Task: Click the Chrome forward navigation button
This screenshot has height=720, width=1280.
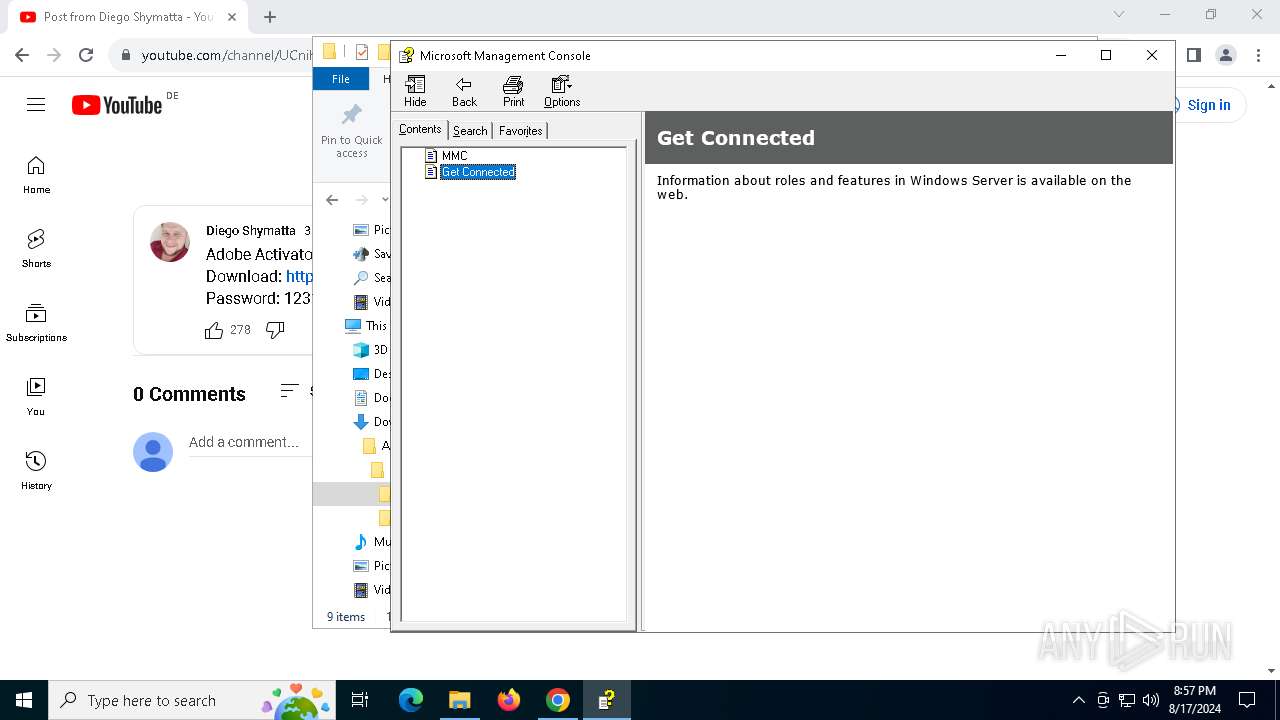Action: pos(54,55)
